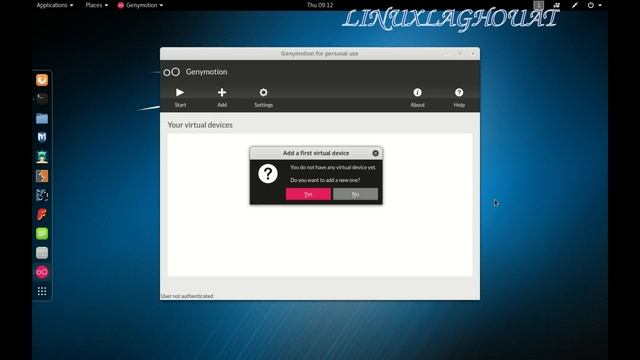Click the teal figure icon in the dock

click(x=42, y=157)
